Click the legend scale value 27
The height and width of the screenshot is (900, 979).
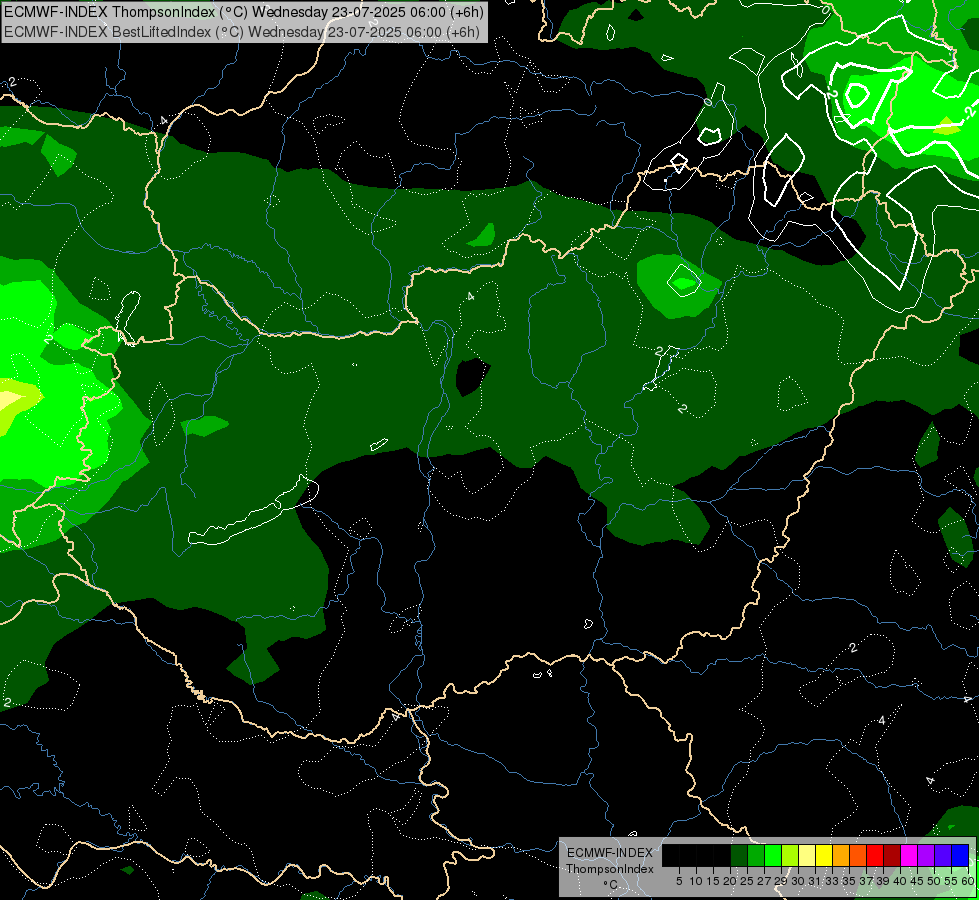[764, 881]
